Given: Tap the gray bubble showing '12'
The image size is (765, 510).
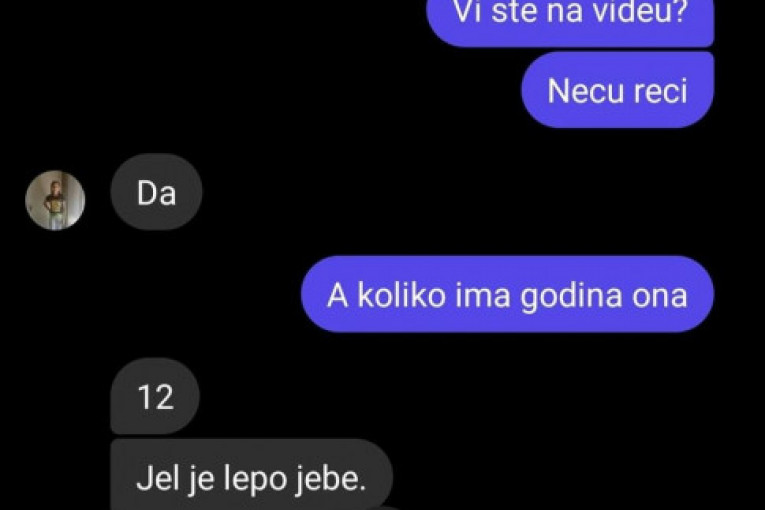Looking at the screenshot, I should 155,396.
